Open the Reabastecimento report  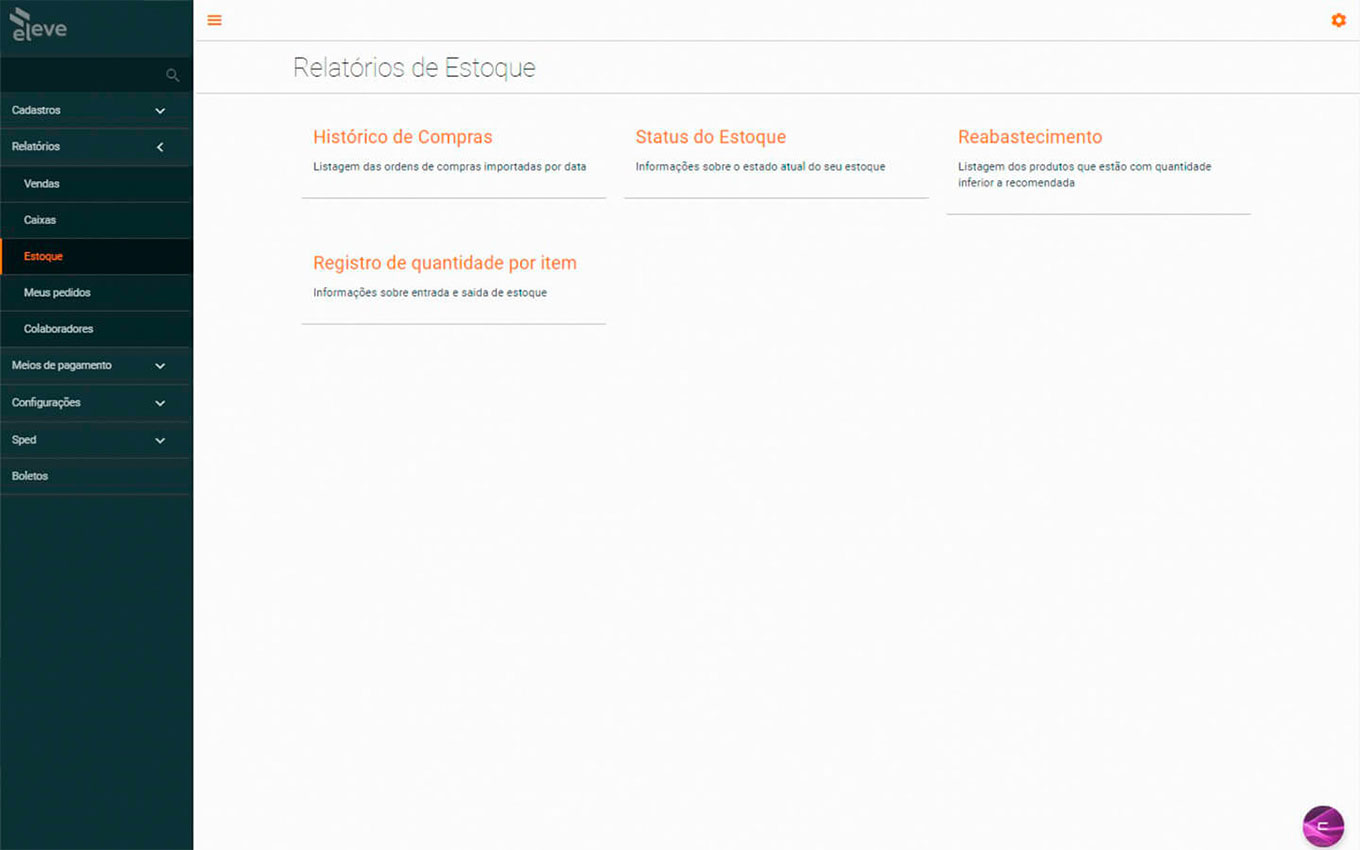1029,138
